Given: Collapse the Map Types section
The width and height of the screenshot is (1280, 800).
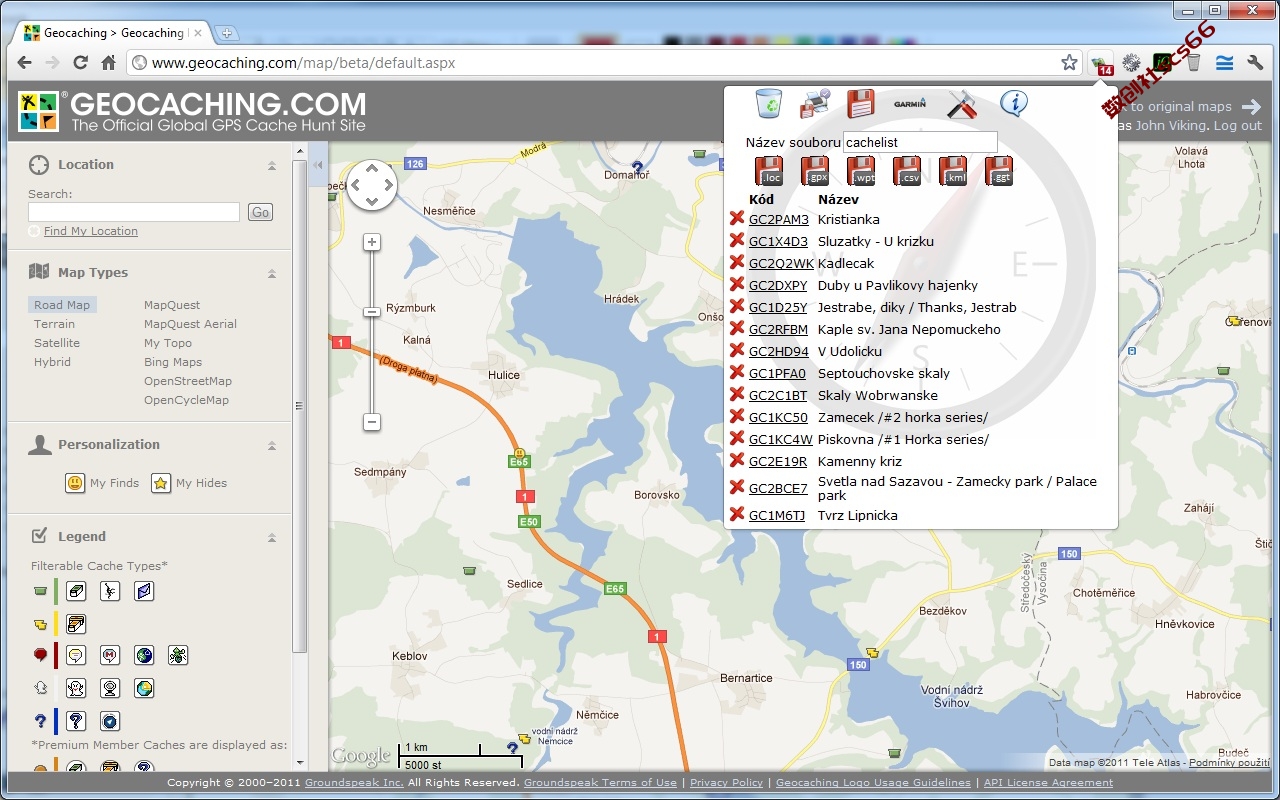Looking at the screenshot, I should tap(271, 273).
